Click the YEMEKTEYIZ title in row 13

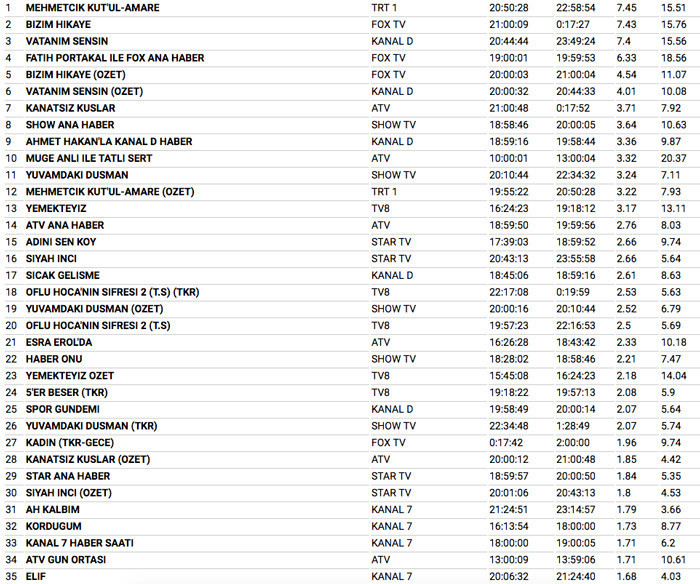[57, 208]
